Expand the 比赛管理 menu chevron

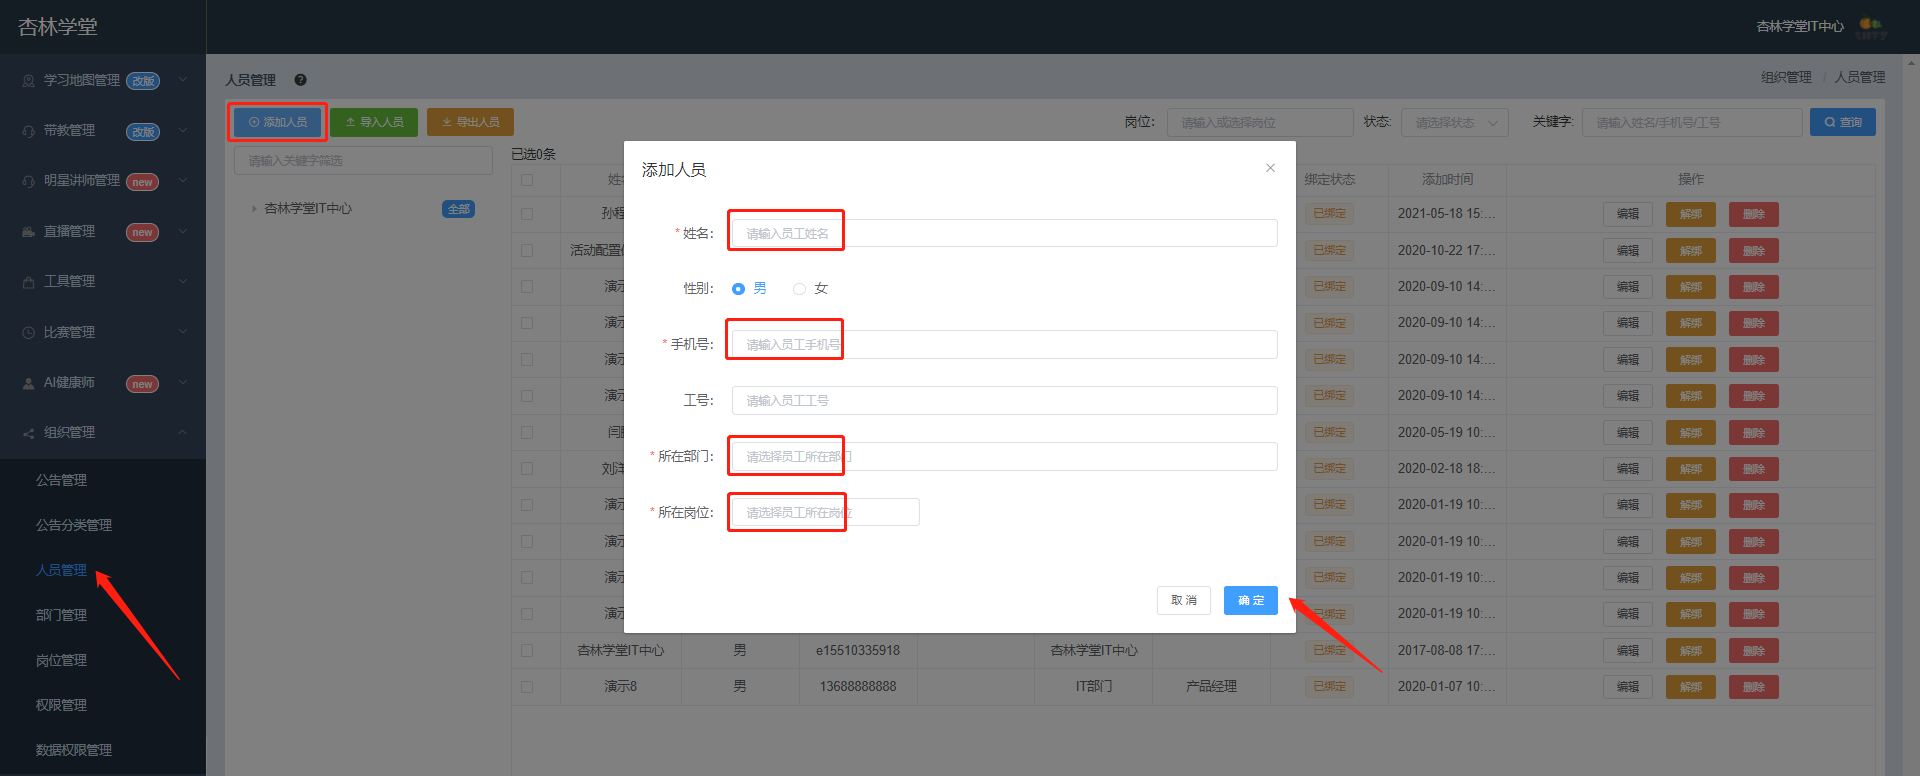pos(183,332)
